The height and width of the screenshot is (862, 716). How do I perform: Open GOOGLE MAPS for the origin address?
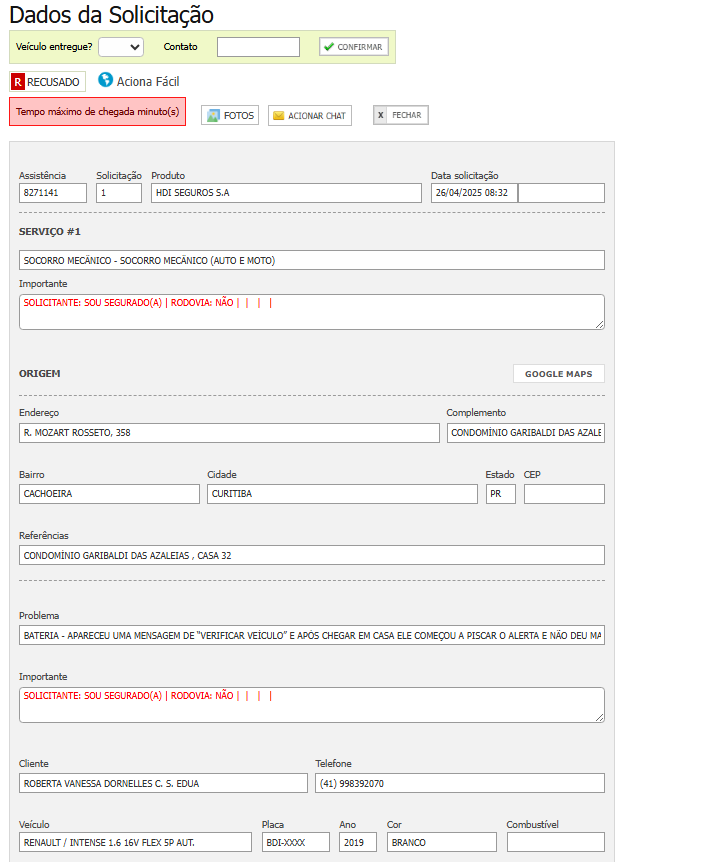(559, 374)
